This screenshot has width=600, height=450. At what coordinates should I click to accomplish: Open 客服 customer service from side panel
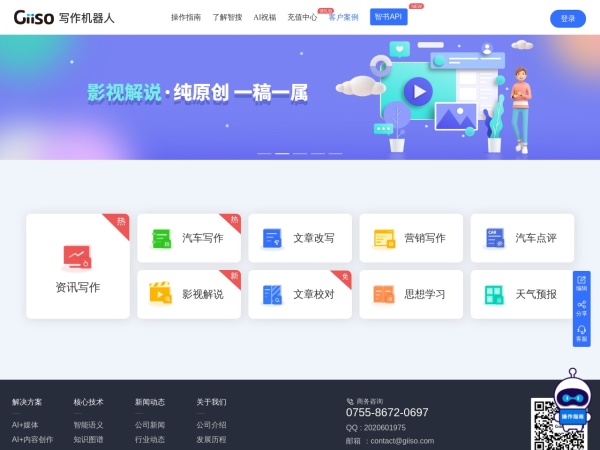click(582, 333)
